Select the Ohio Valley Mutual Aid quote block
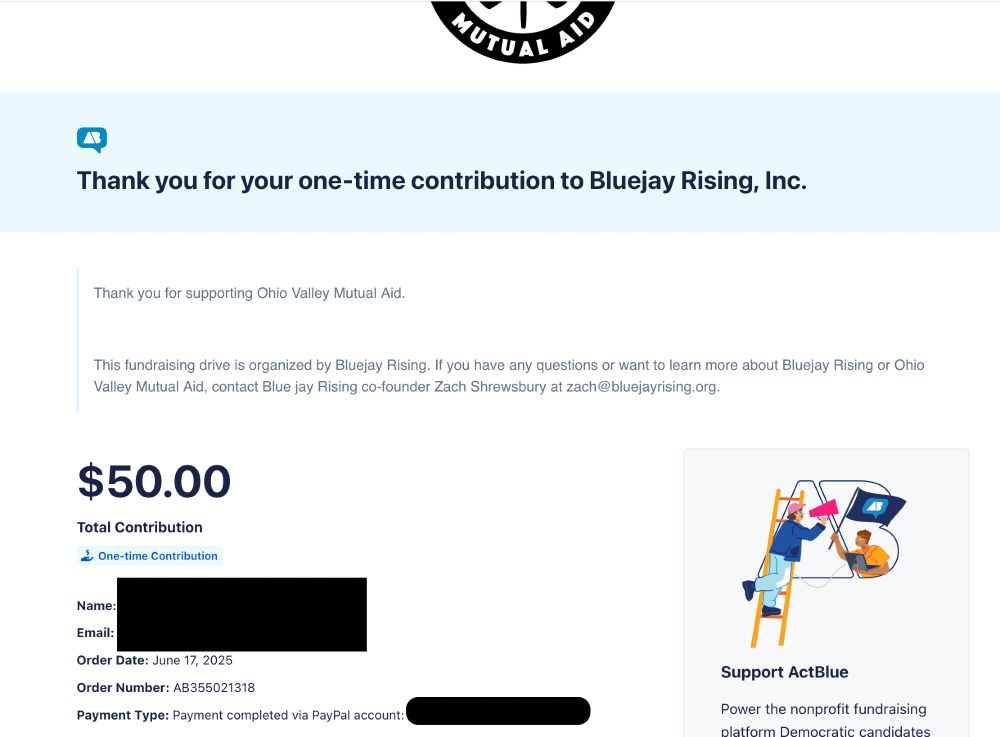 tap(249, 293)
